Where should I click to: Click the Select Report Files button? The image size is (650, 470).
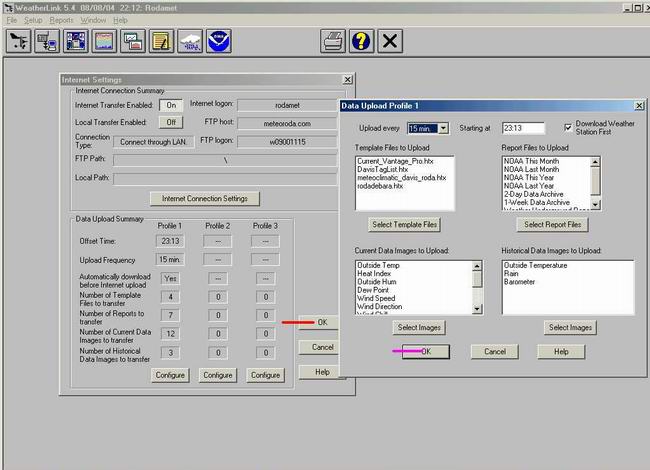point(553,225)
